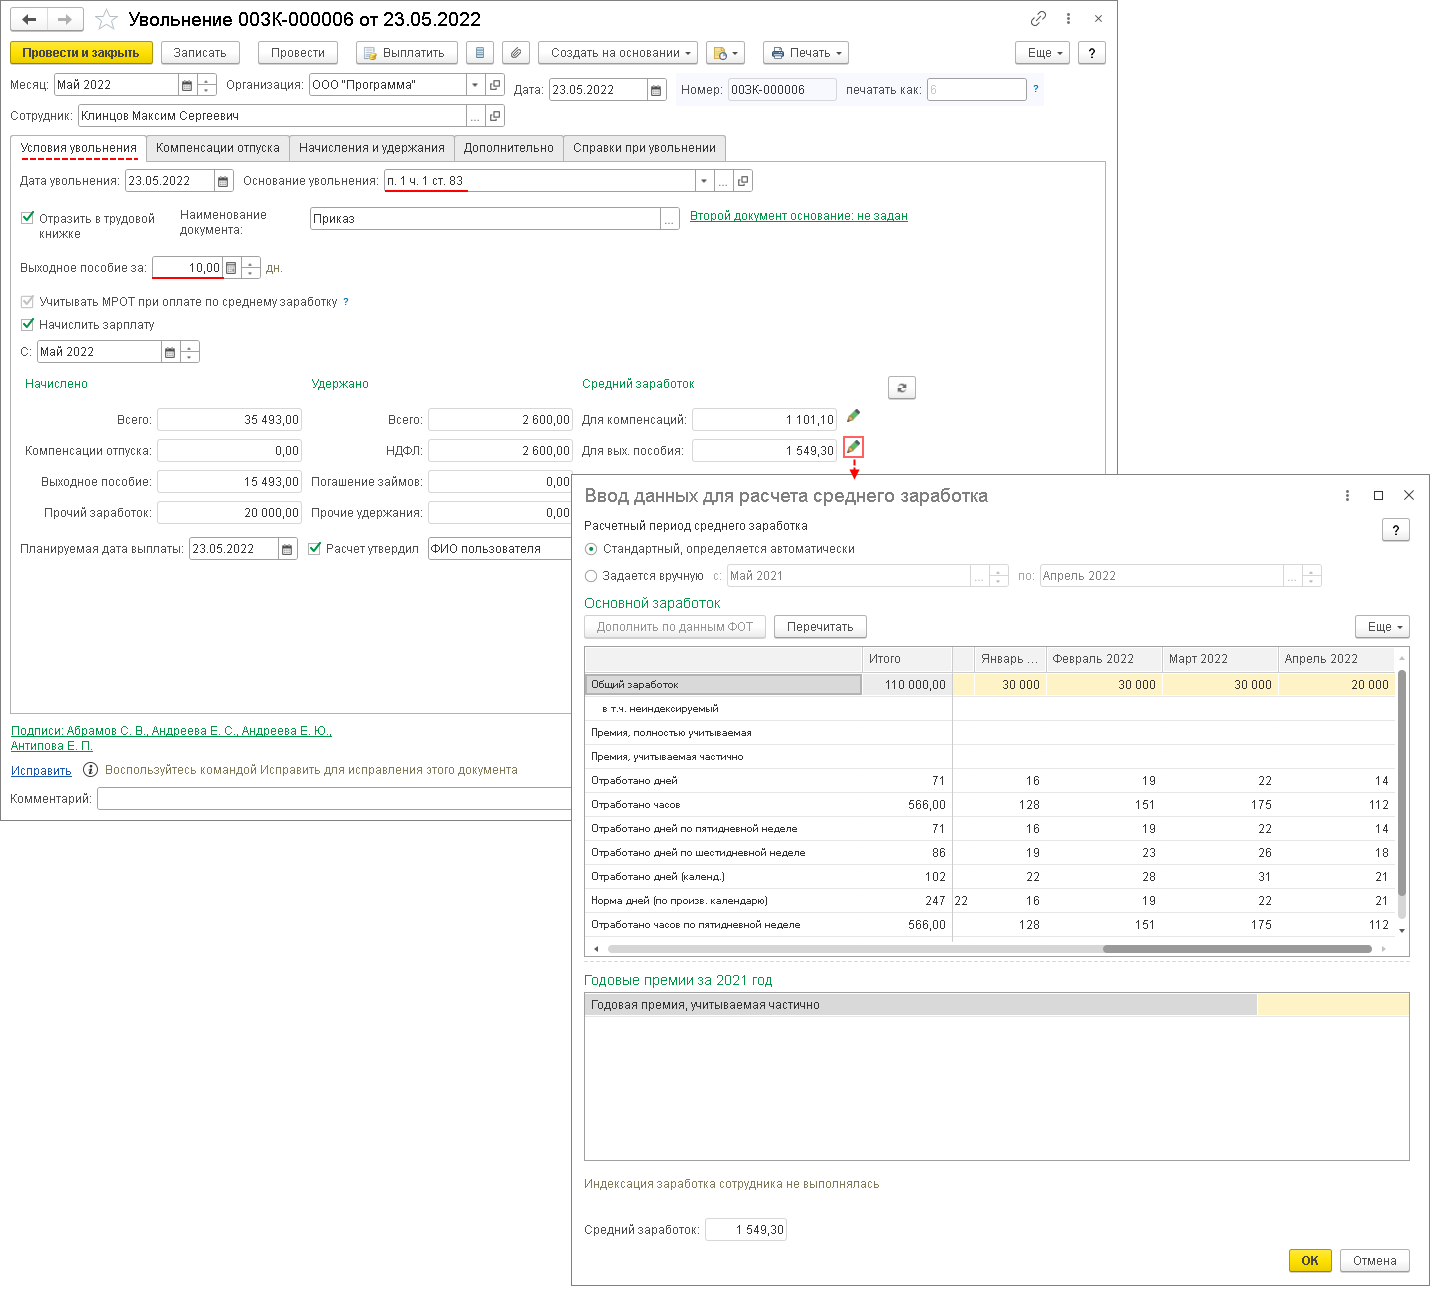Click the Комментарий input field
1433x1290 pixels.
[x=334, y=799]
